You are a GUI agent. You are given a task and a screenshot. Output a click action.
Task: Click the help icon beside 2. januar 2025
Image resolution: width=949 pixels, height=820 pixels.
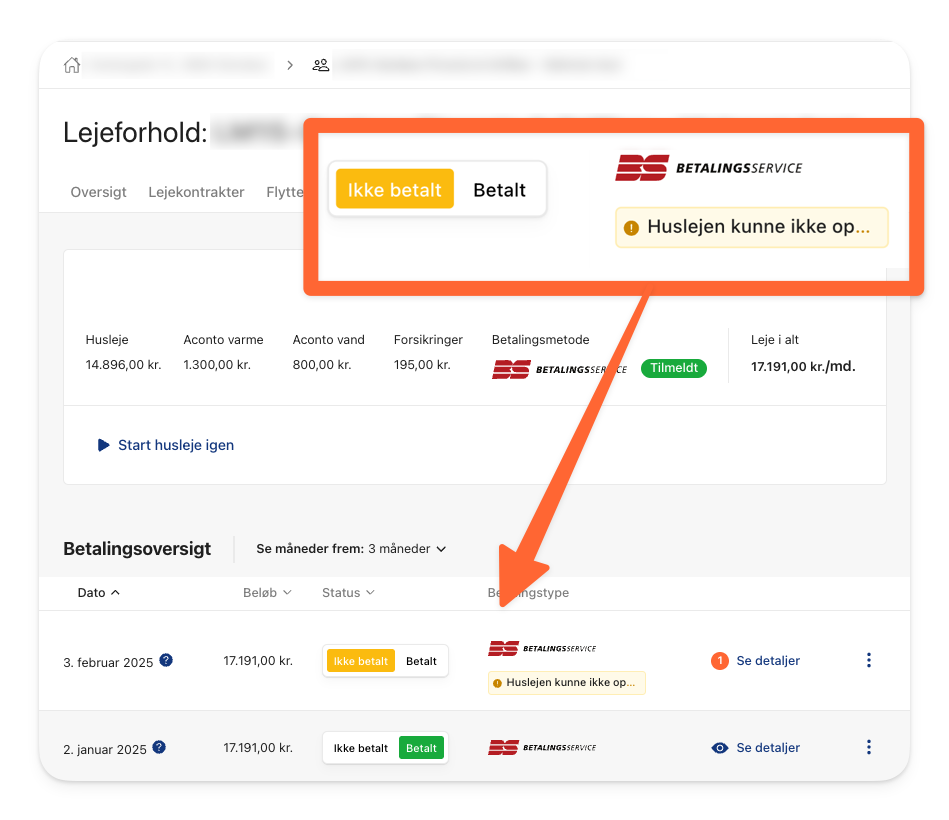(159, 747)
